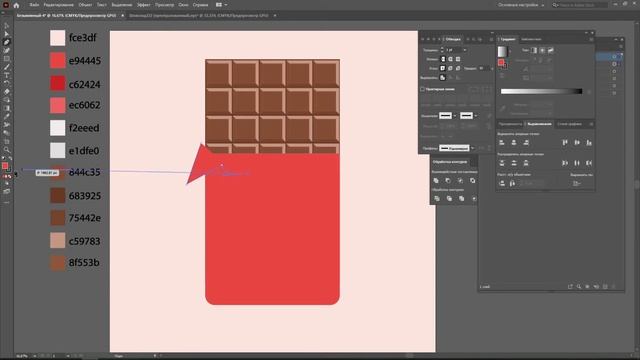Click the c62424 red color swatch
Viewport: 640px width, 360px height.
point(58,83)
